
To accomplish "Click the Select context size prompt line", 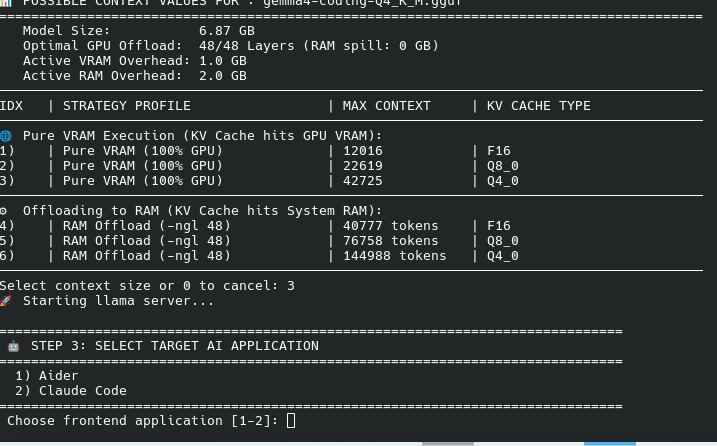I will click(x=147, y=286).
